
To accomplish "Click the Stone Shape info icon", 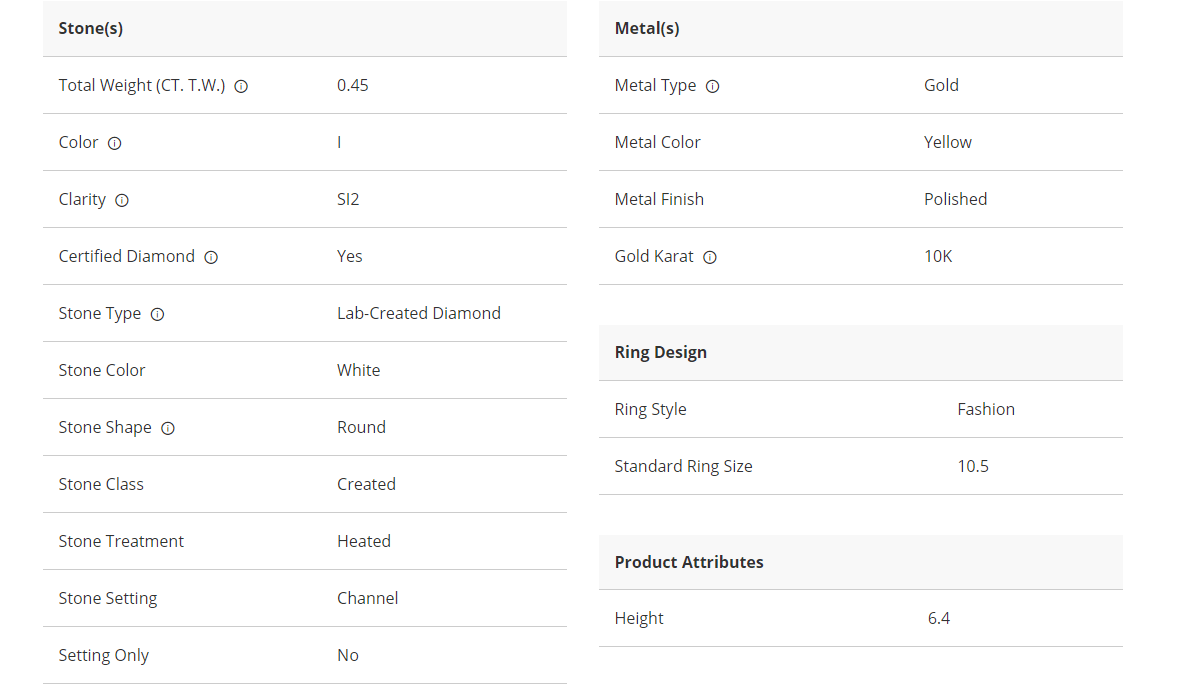I will pyautogui.click(x=168, y=428).
